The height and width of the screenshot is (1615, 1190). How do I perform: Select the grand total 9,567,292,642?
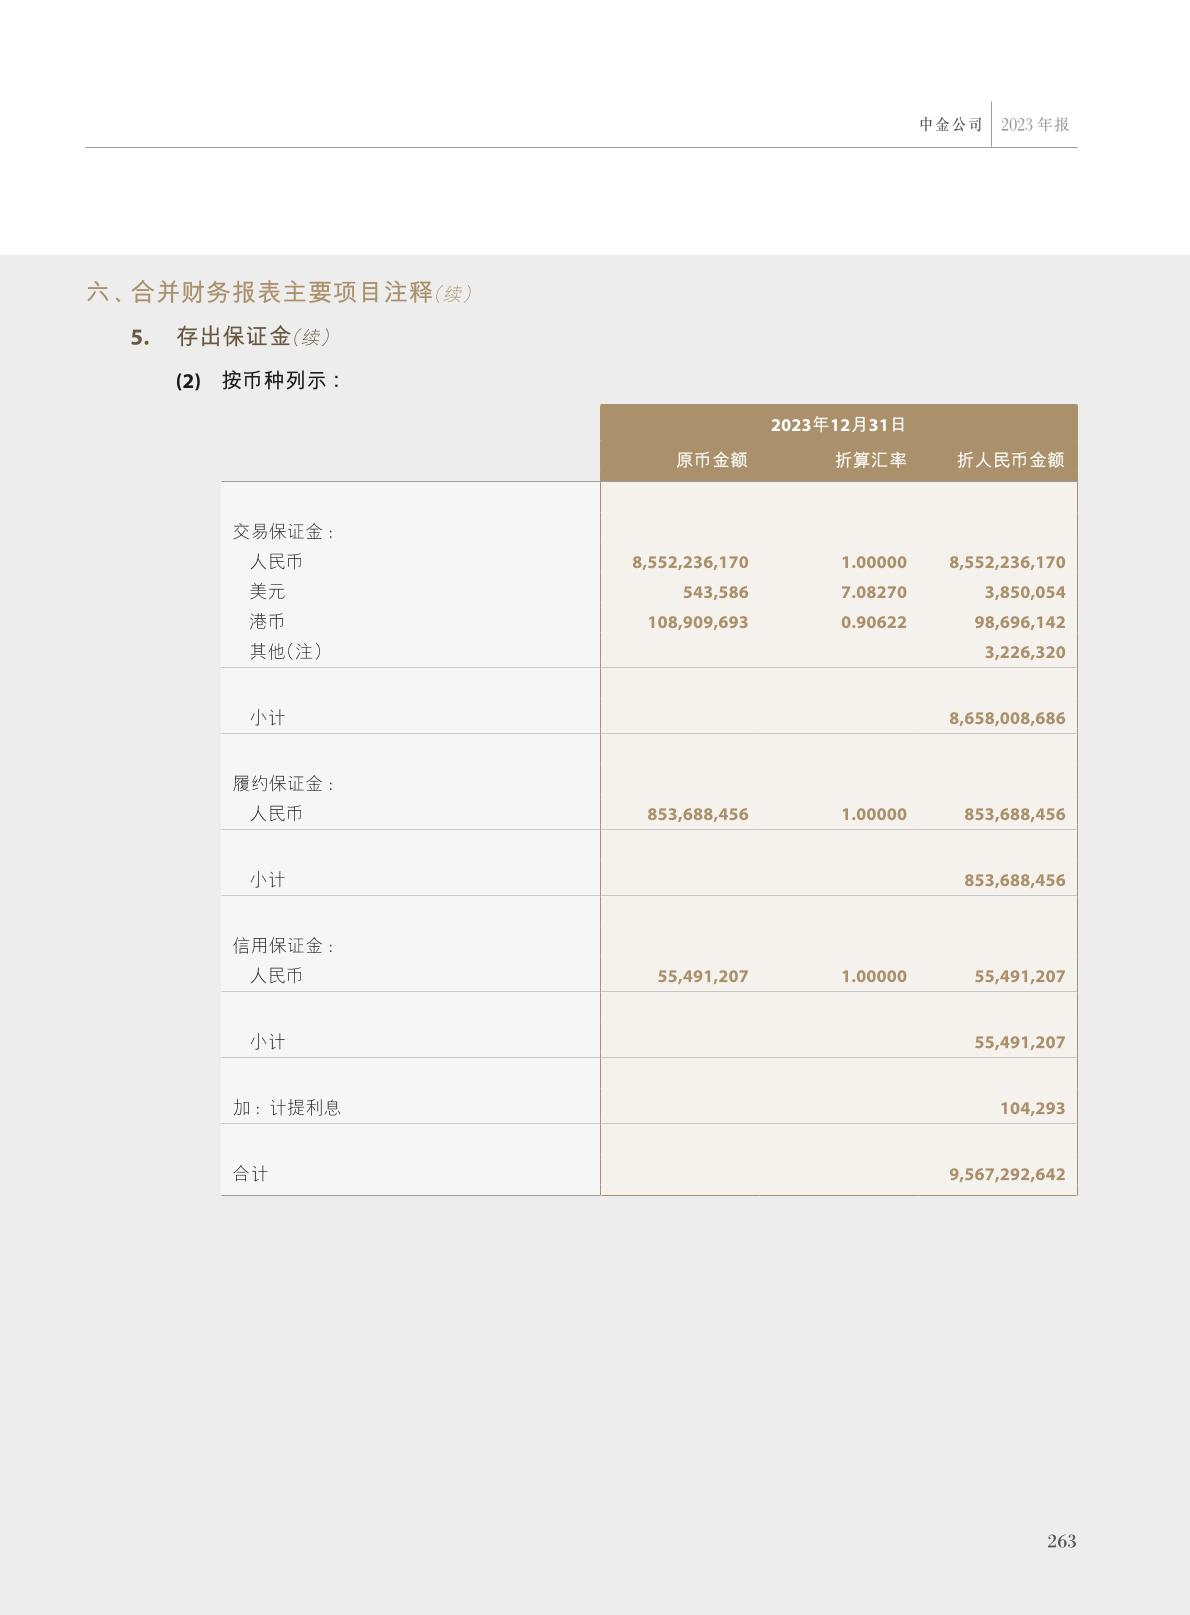[x=1006, y=1174]
